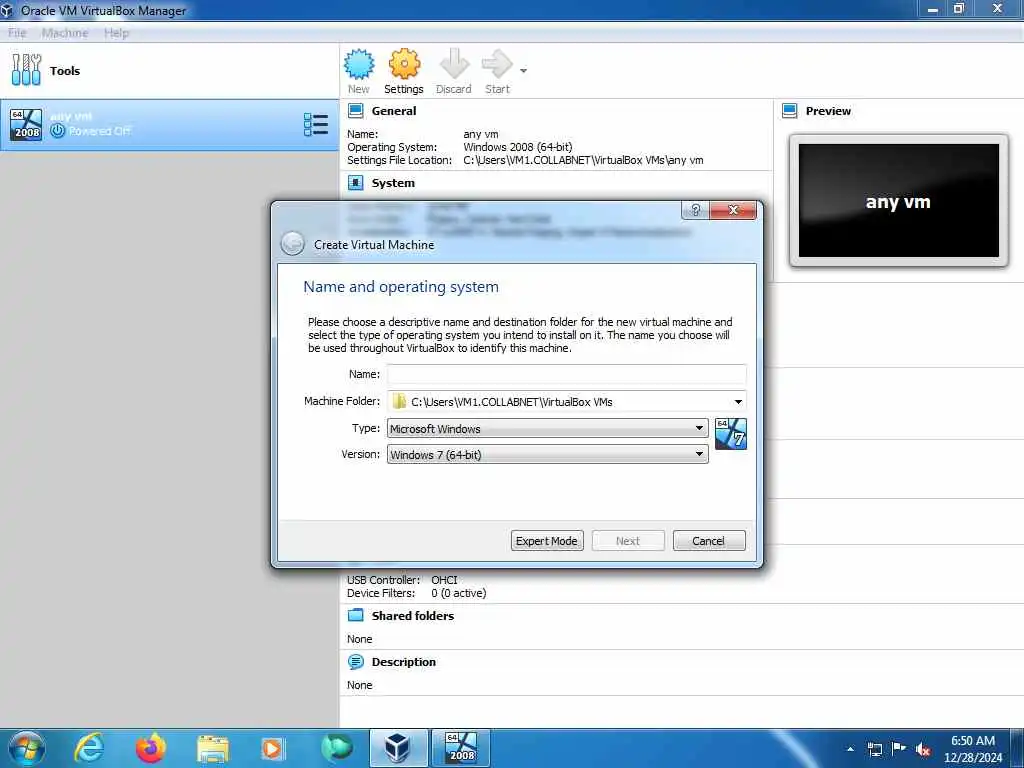Click the General section heading
Viewport: 1024px width, 768px height.
(394, 111)
